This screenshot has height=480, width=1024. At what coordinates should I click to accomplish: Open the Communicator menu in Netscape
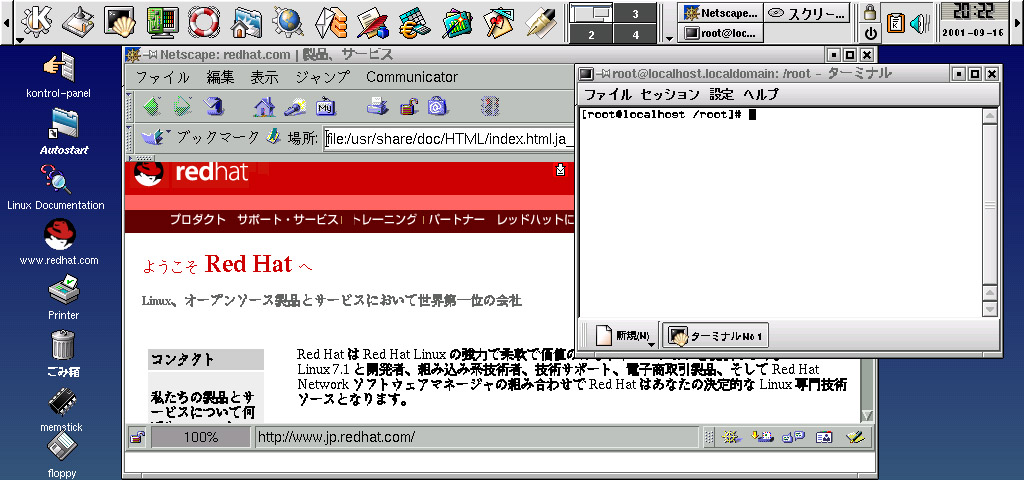click(412, 77)
